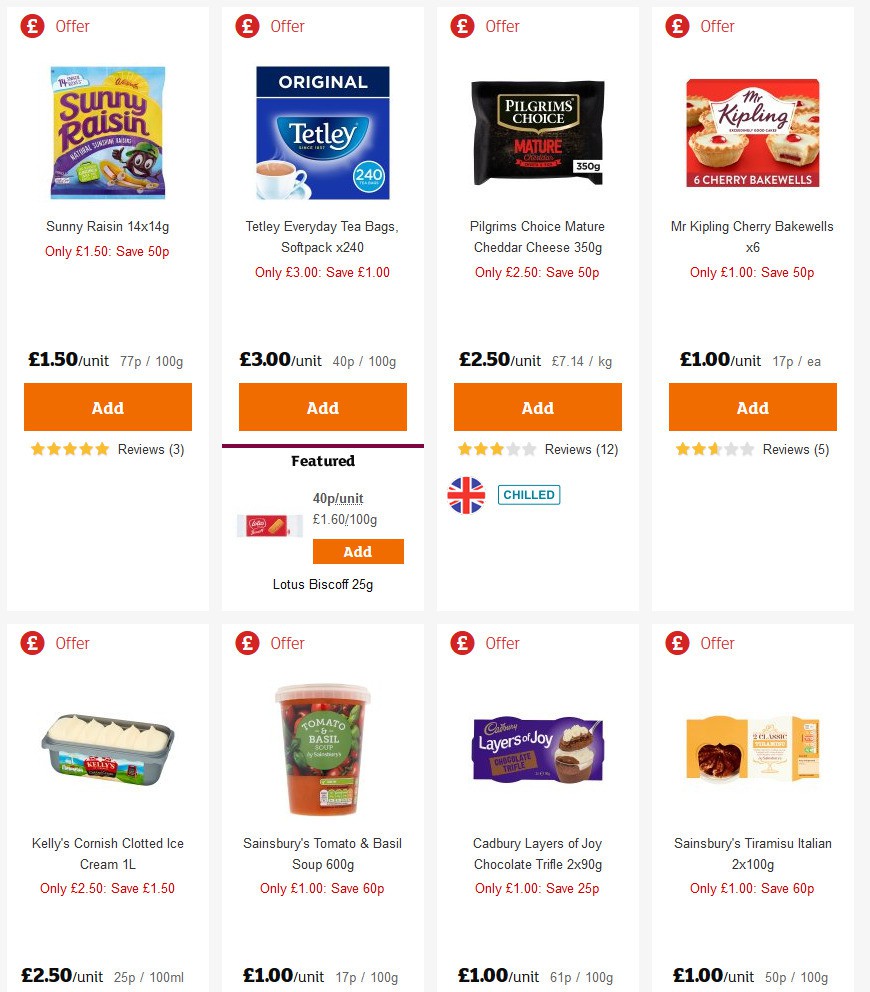Viewport: 870px width, 992px height.
Task: Click the Sainsbury's Tiramisu product image
Action: (752, 748)
